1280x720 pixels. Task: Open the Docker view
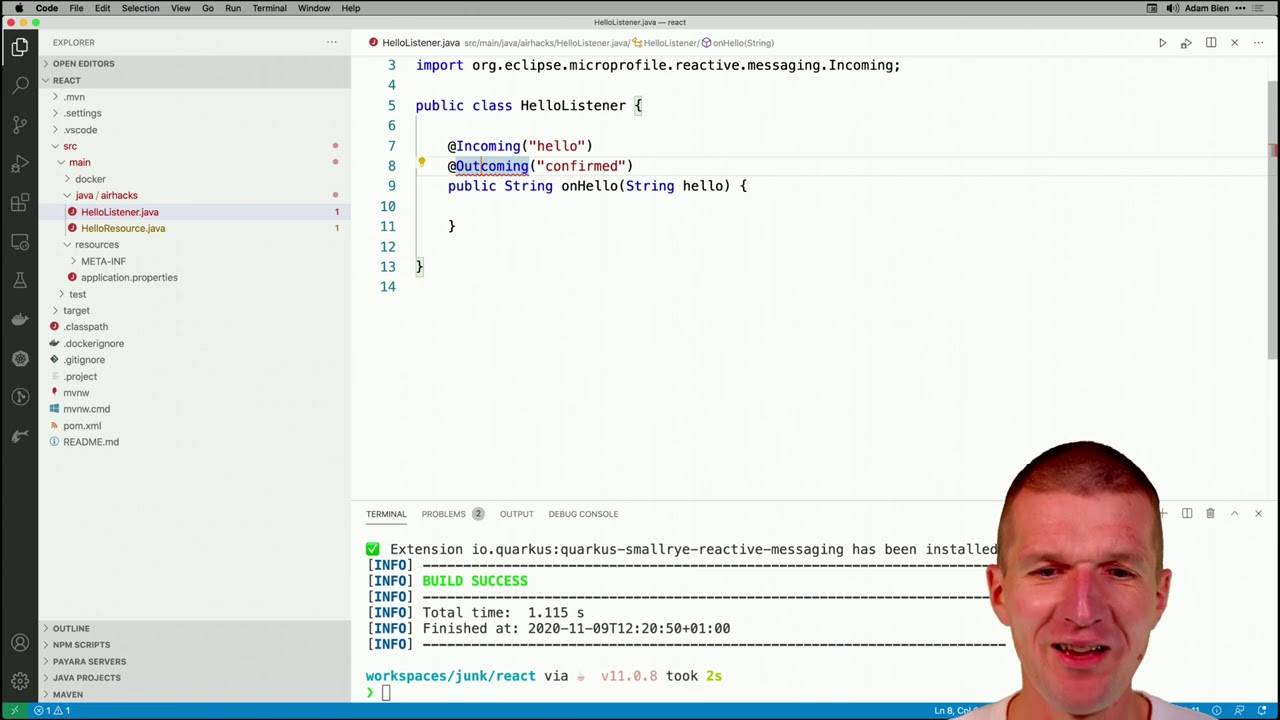tap(20, 320)
